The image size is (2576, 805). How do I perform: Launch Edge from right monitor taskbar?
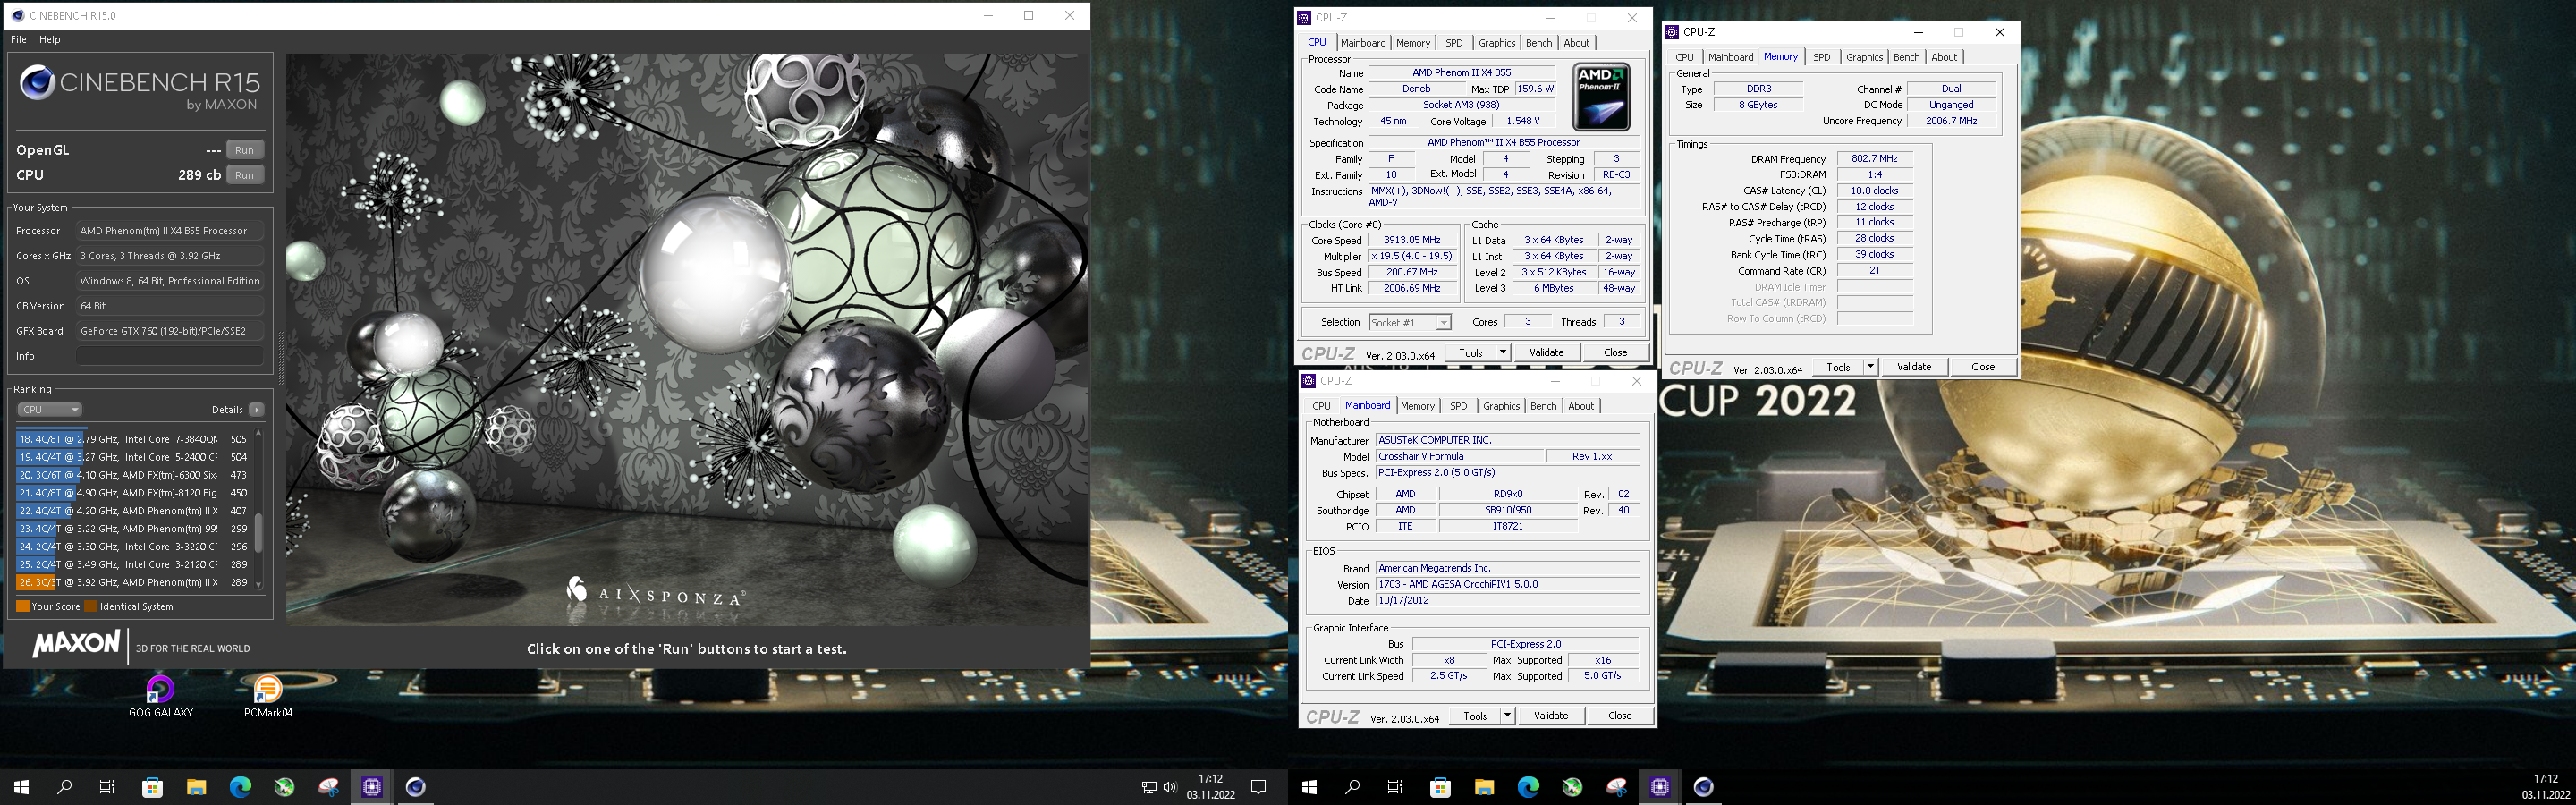(x=1528, y=787)
